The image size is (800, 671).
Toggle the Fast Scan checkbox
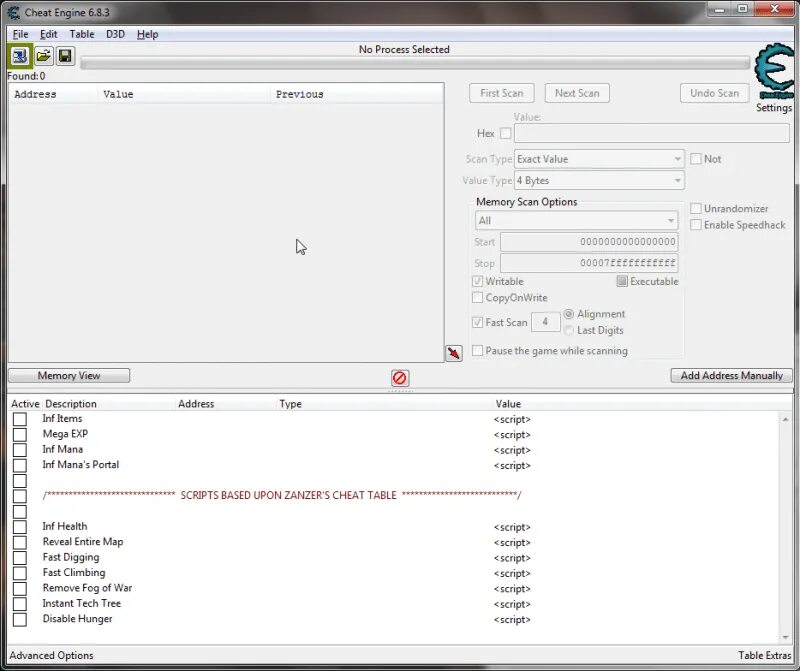(x=478, y=322)
